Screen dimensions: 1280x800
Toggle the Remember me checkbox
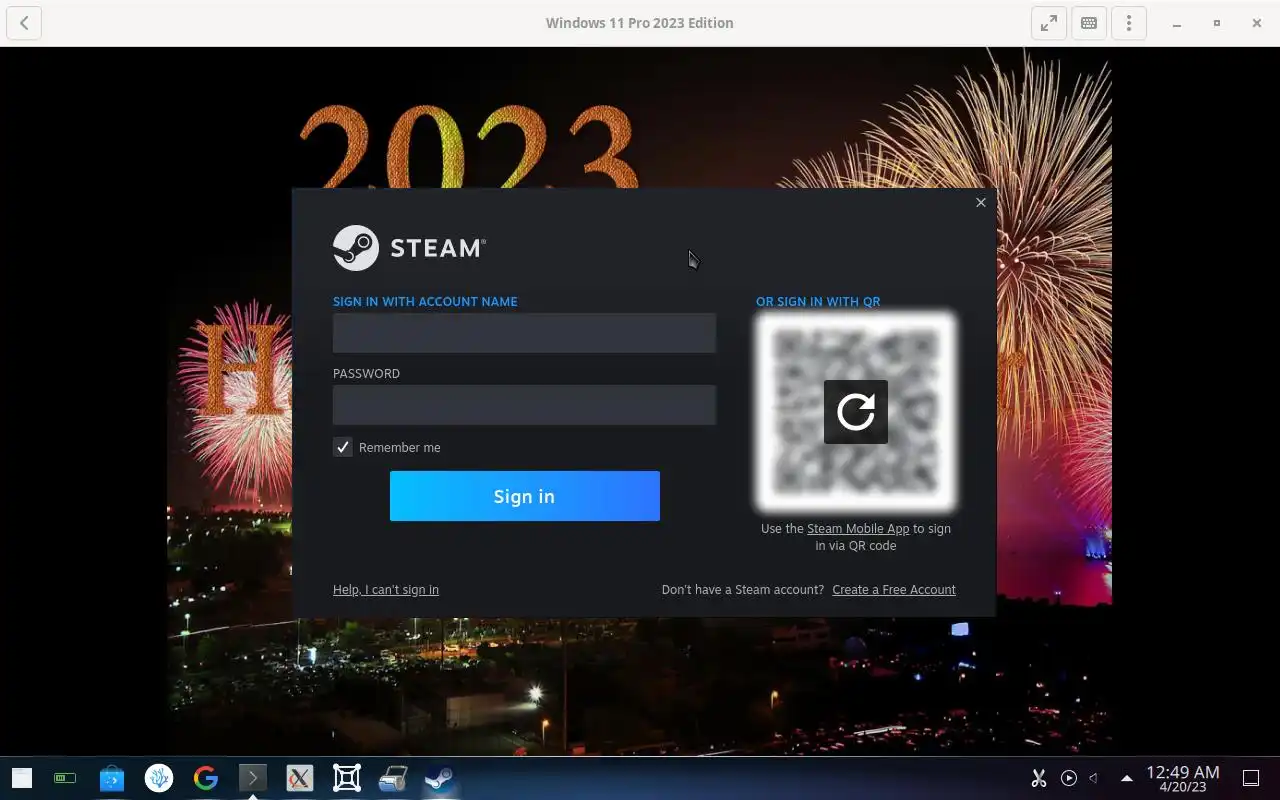coord(343,447)
